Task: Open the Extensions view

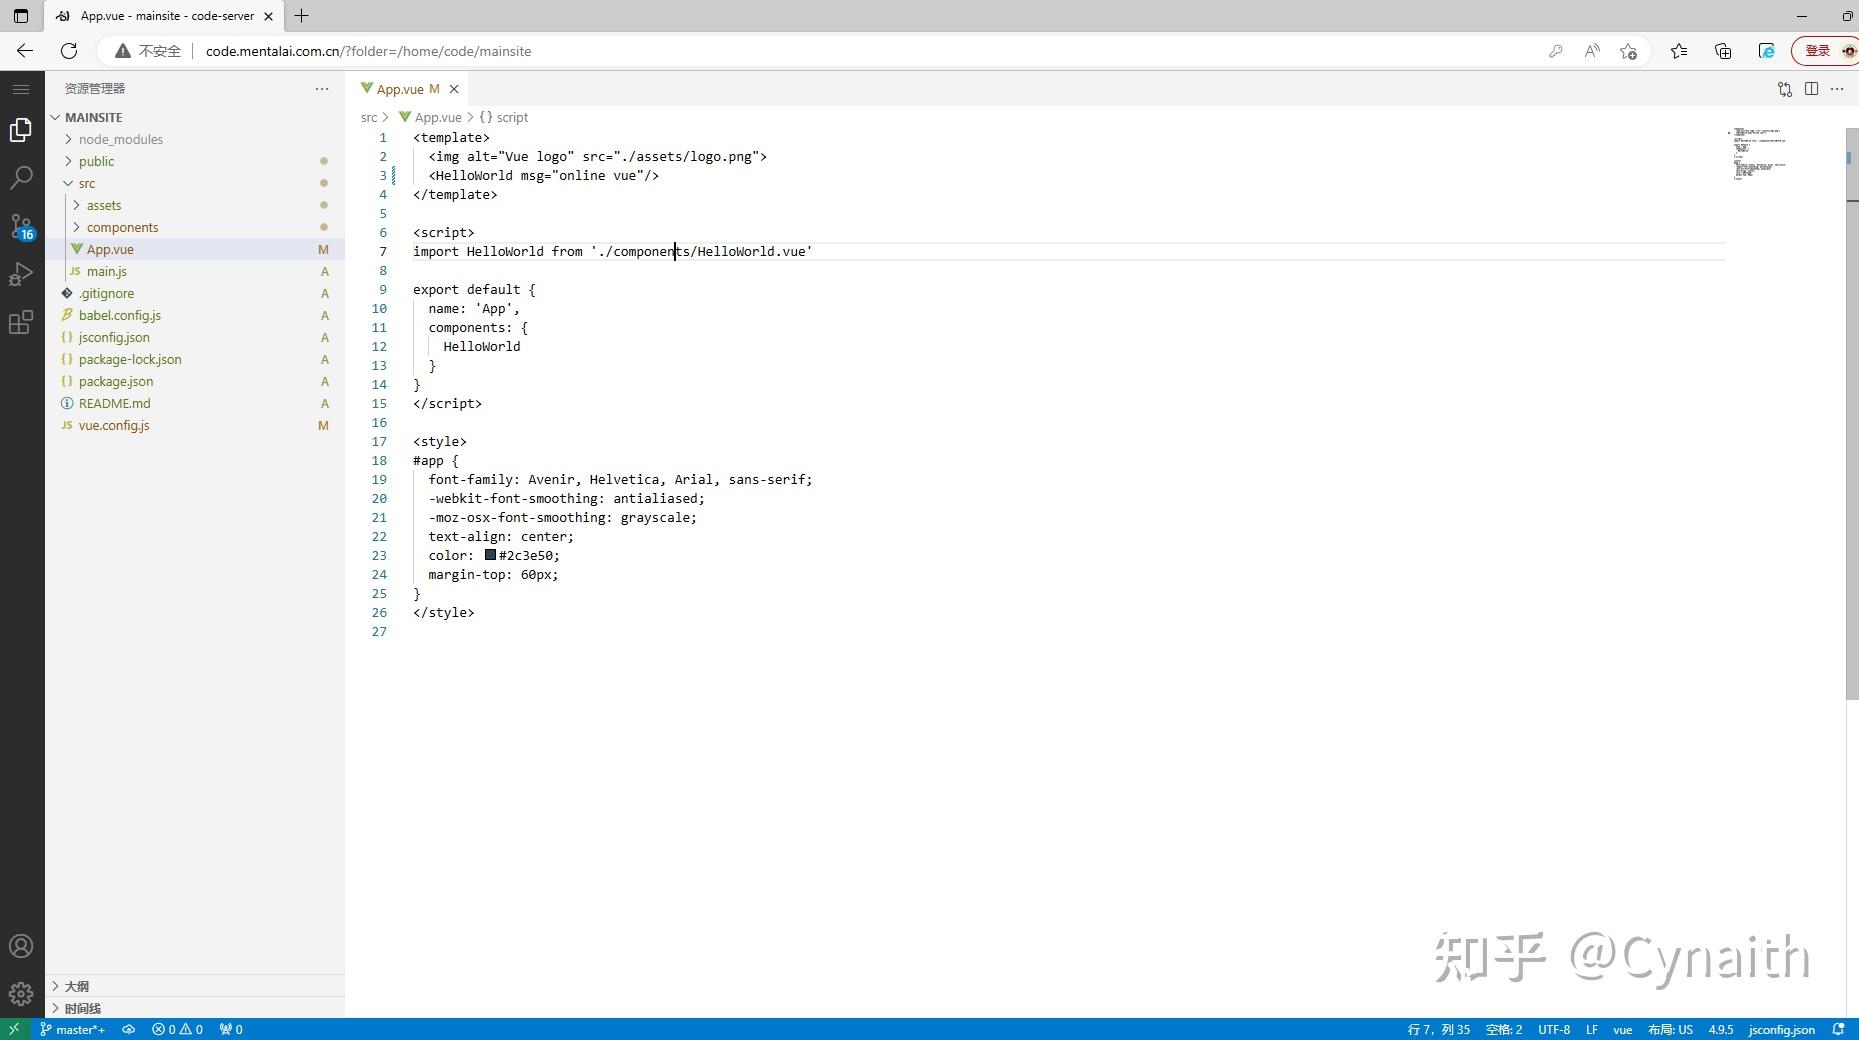Action: (21, 322)
